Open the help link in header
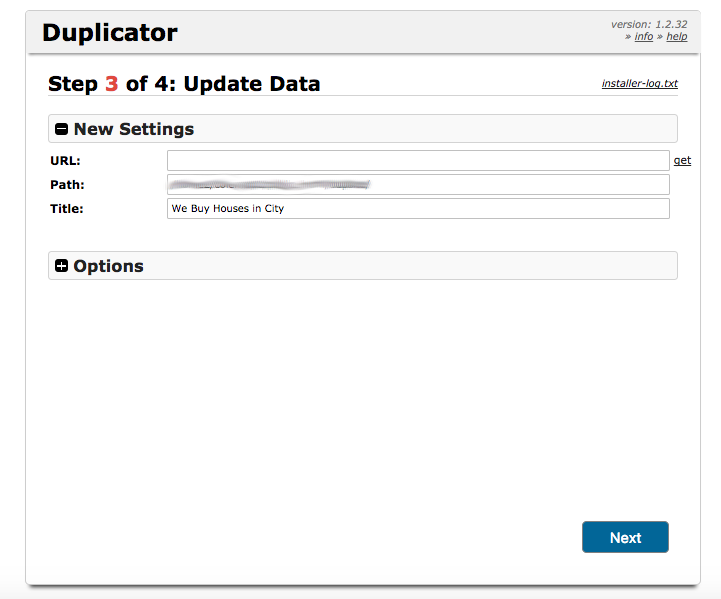The image size is (721, 599). [x=677, y=37]
